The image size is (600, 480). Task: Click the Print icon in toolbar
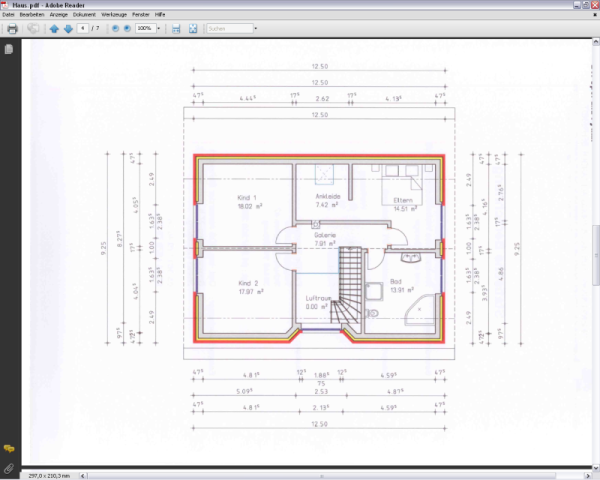click(x=12, y=29)
